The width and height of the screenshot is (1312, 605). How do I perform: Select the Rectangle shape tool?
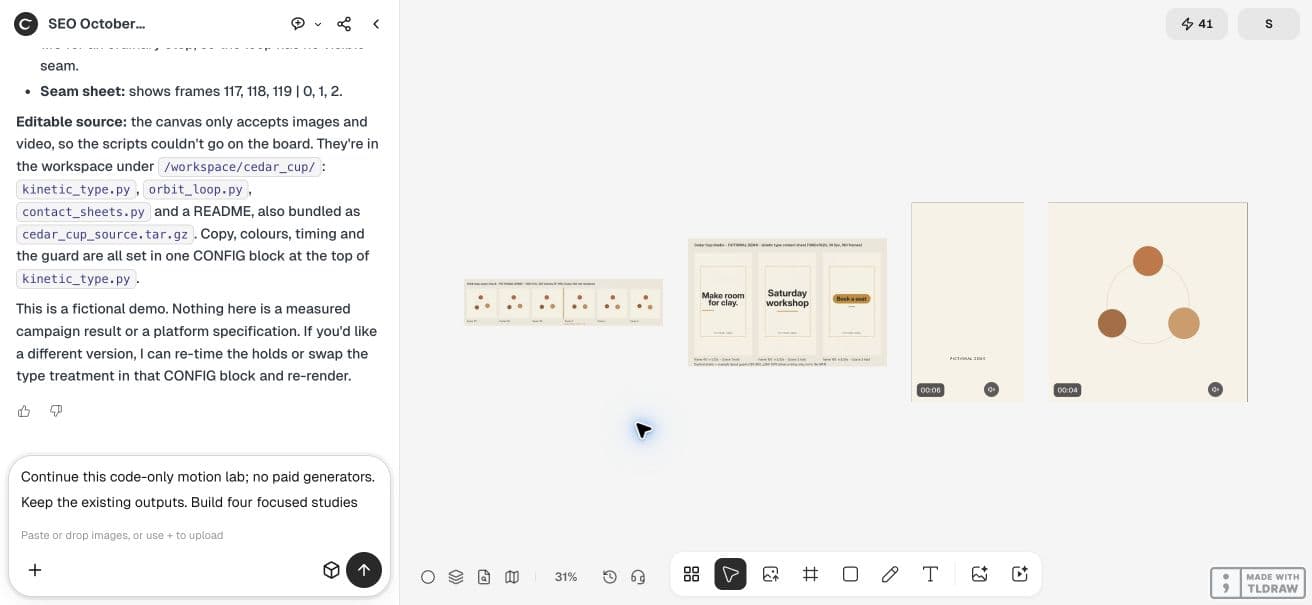[850, 574]
